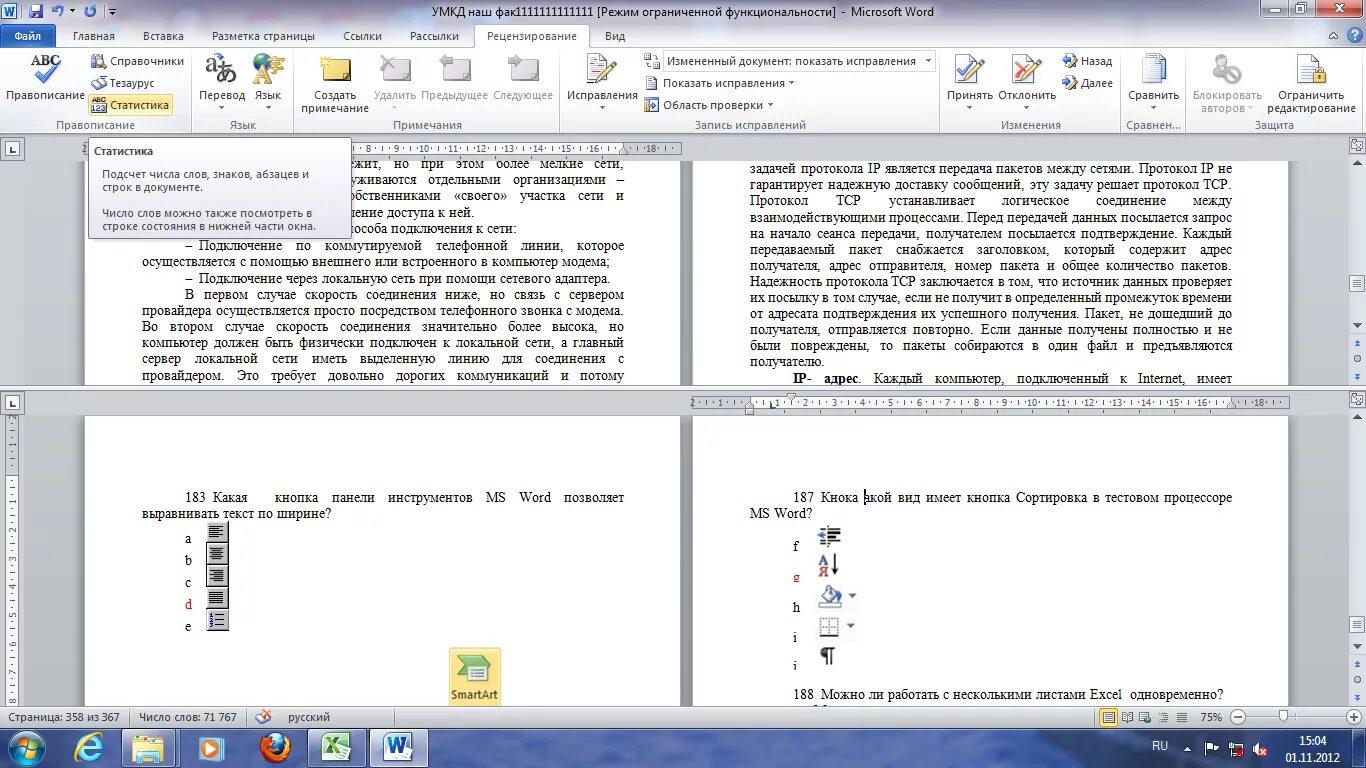Click the Статистика word count button
1366x768 pixels.
click(130, 105)
